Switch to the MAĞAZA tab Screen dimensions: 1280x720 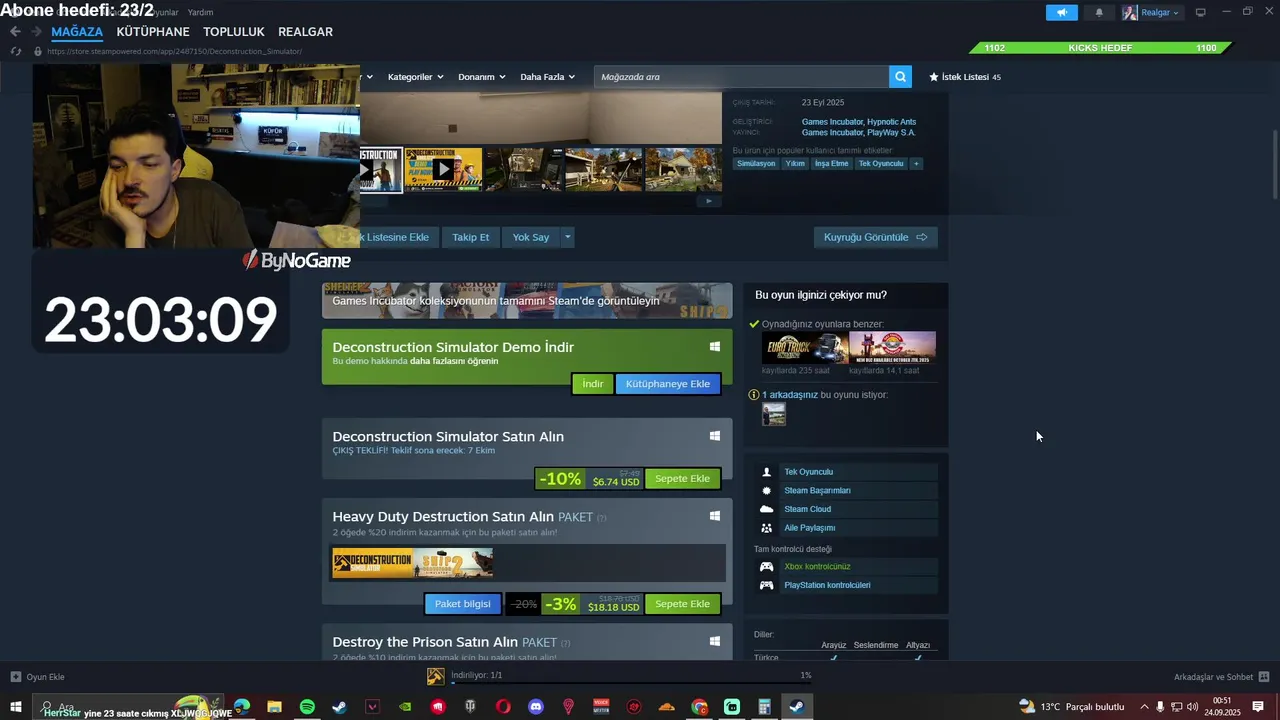(x=77, y=32)
